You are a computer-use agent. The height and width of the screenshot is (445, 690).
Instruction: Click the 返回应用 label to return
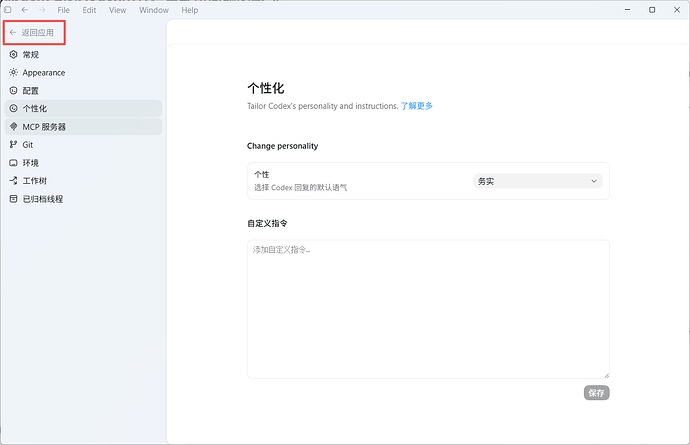38,33
